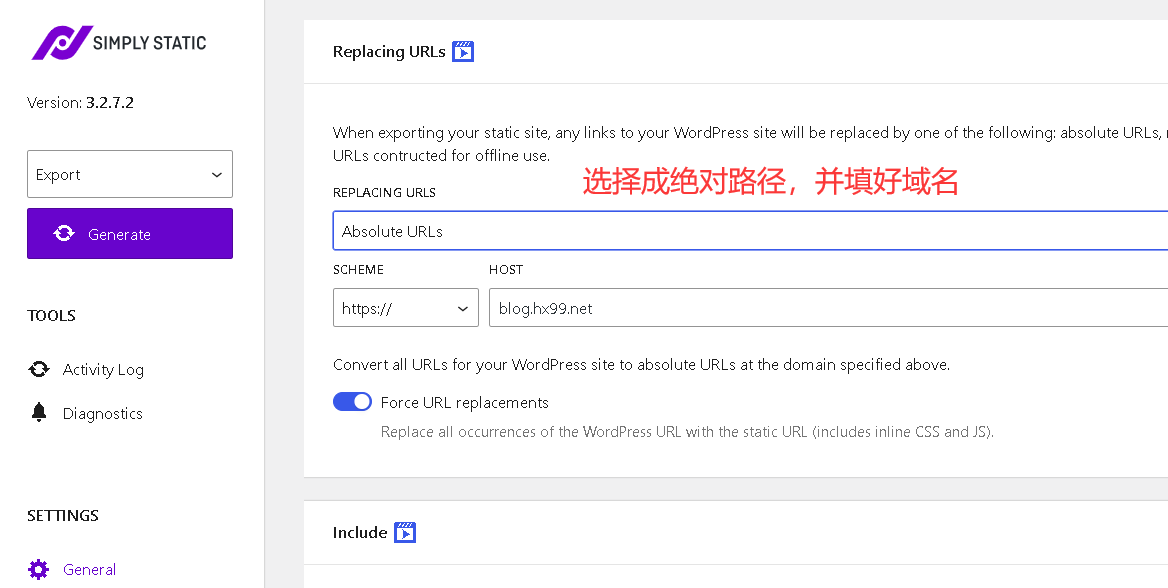Toggle Force URL replacements switch
Screen dimensions: 1168x588
pyautogui.click(x=352, y=402)
